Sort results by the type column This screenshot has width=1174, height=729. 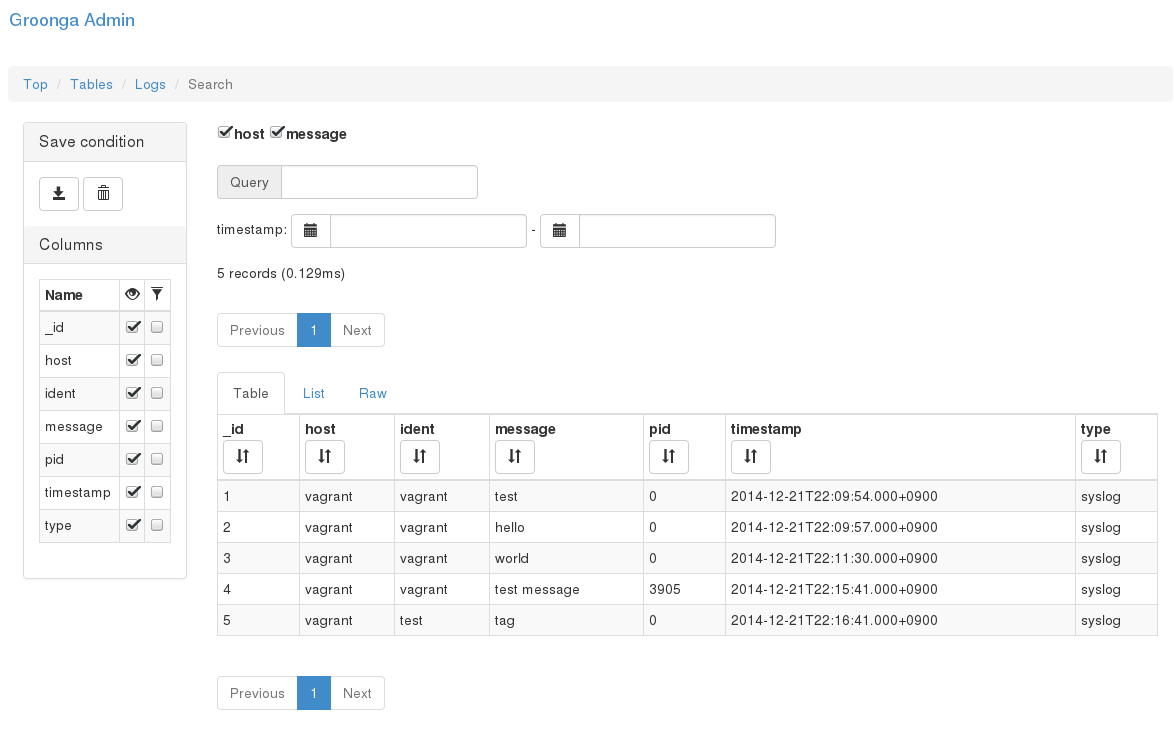coord(1100,457)
